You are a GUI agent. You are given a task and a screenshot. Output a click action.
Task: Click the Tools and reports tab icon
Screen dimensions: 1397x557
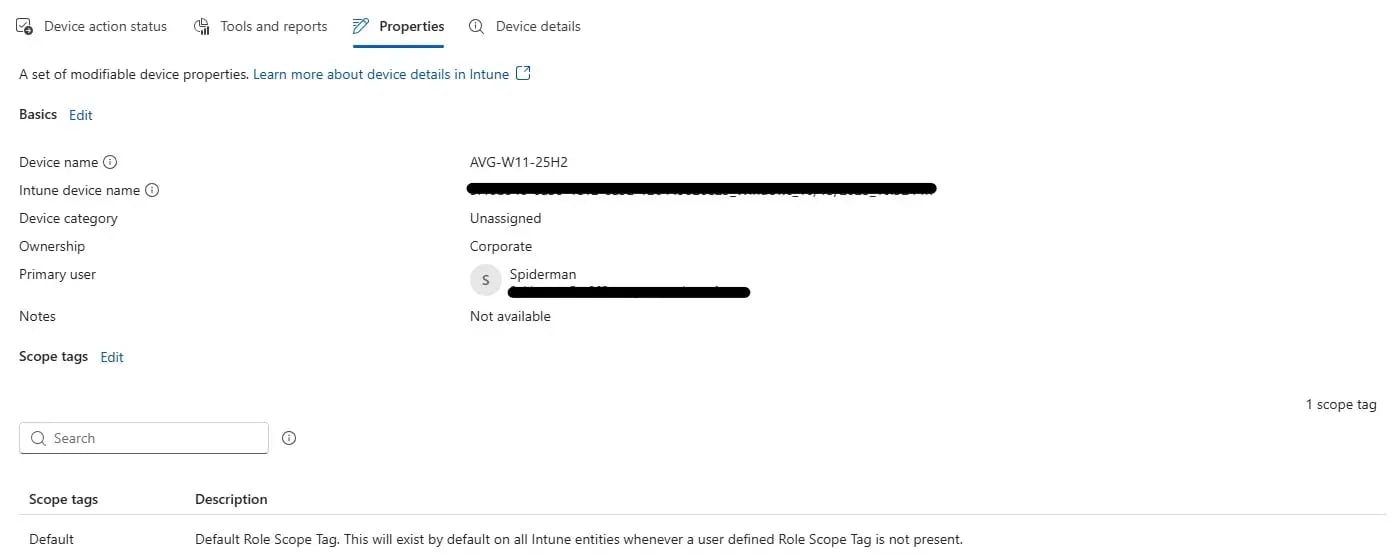point(202,26)
